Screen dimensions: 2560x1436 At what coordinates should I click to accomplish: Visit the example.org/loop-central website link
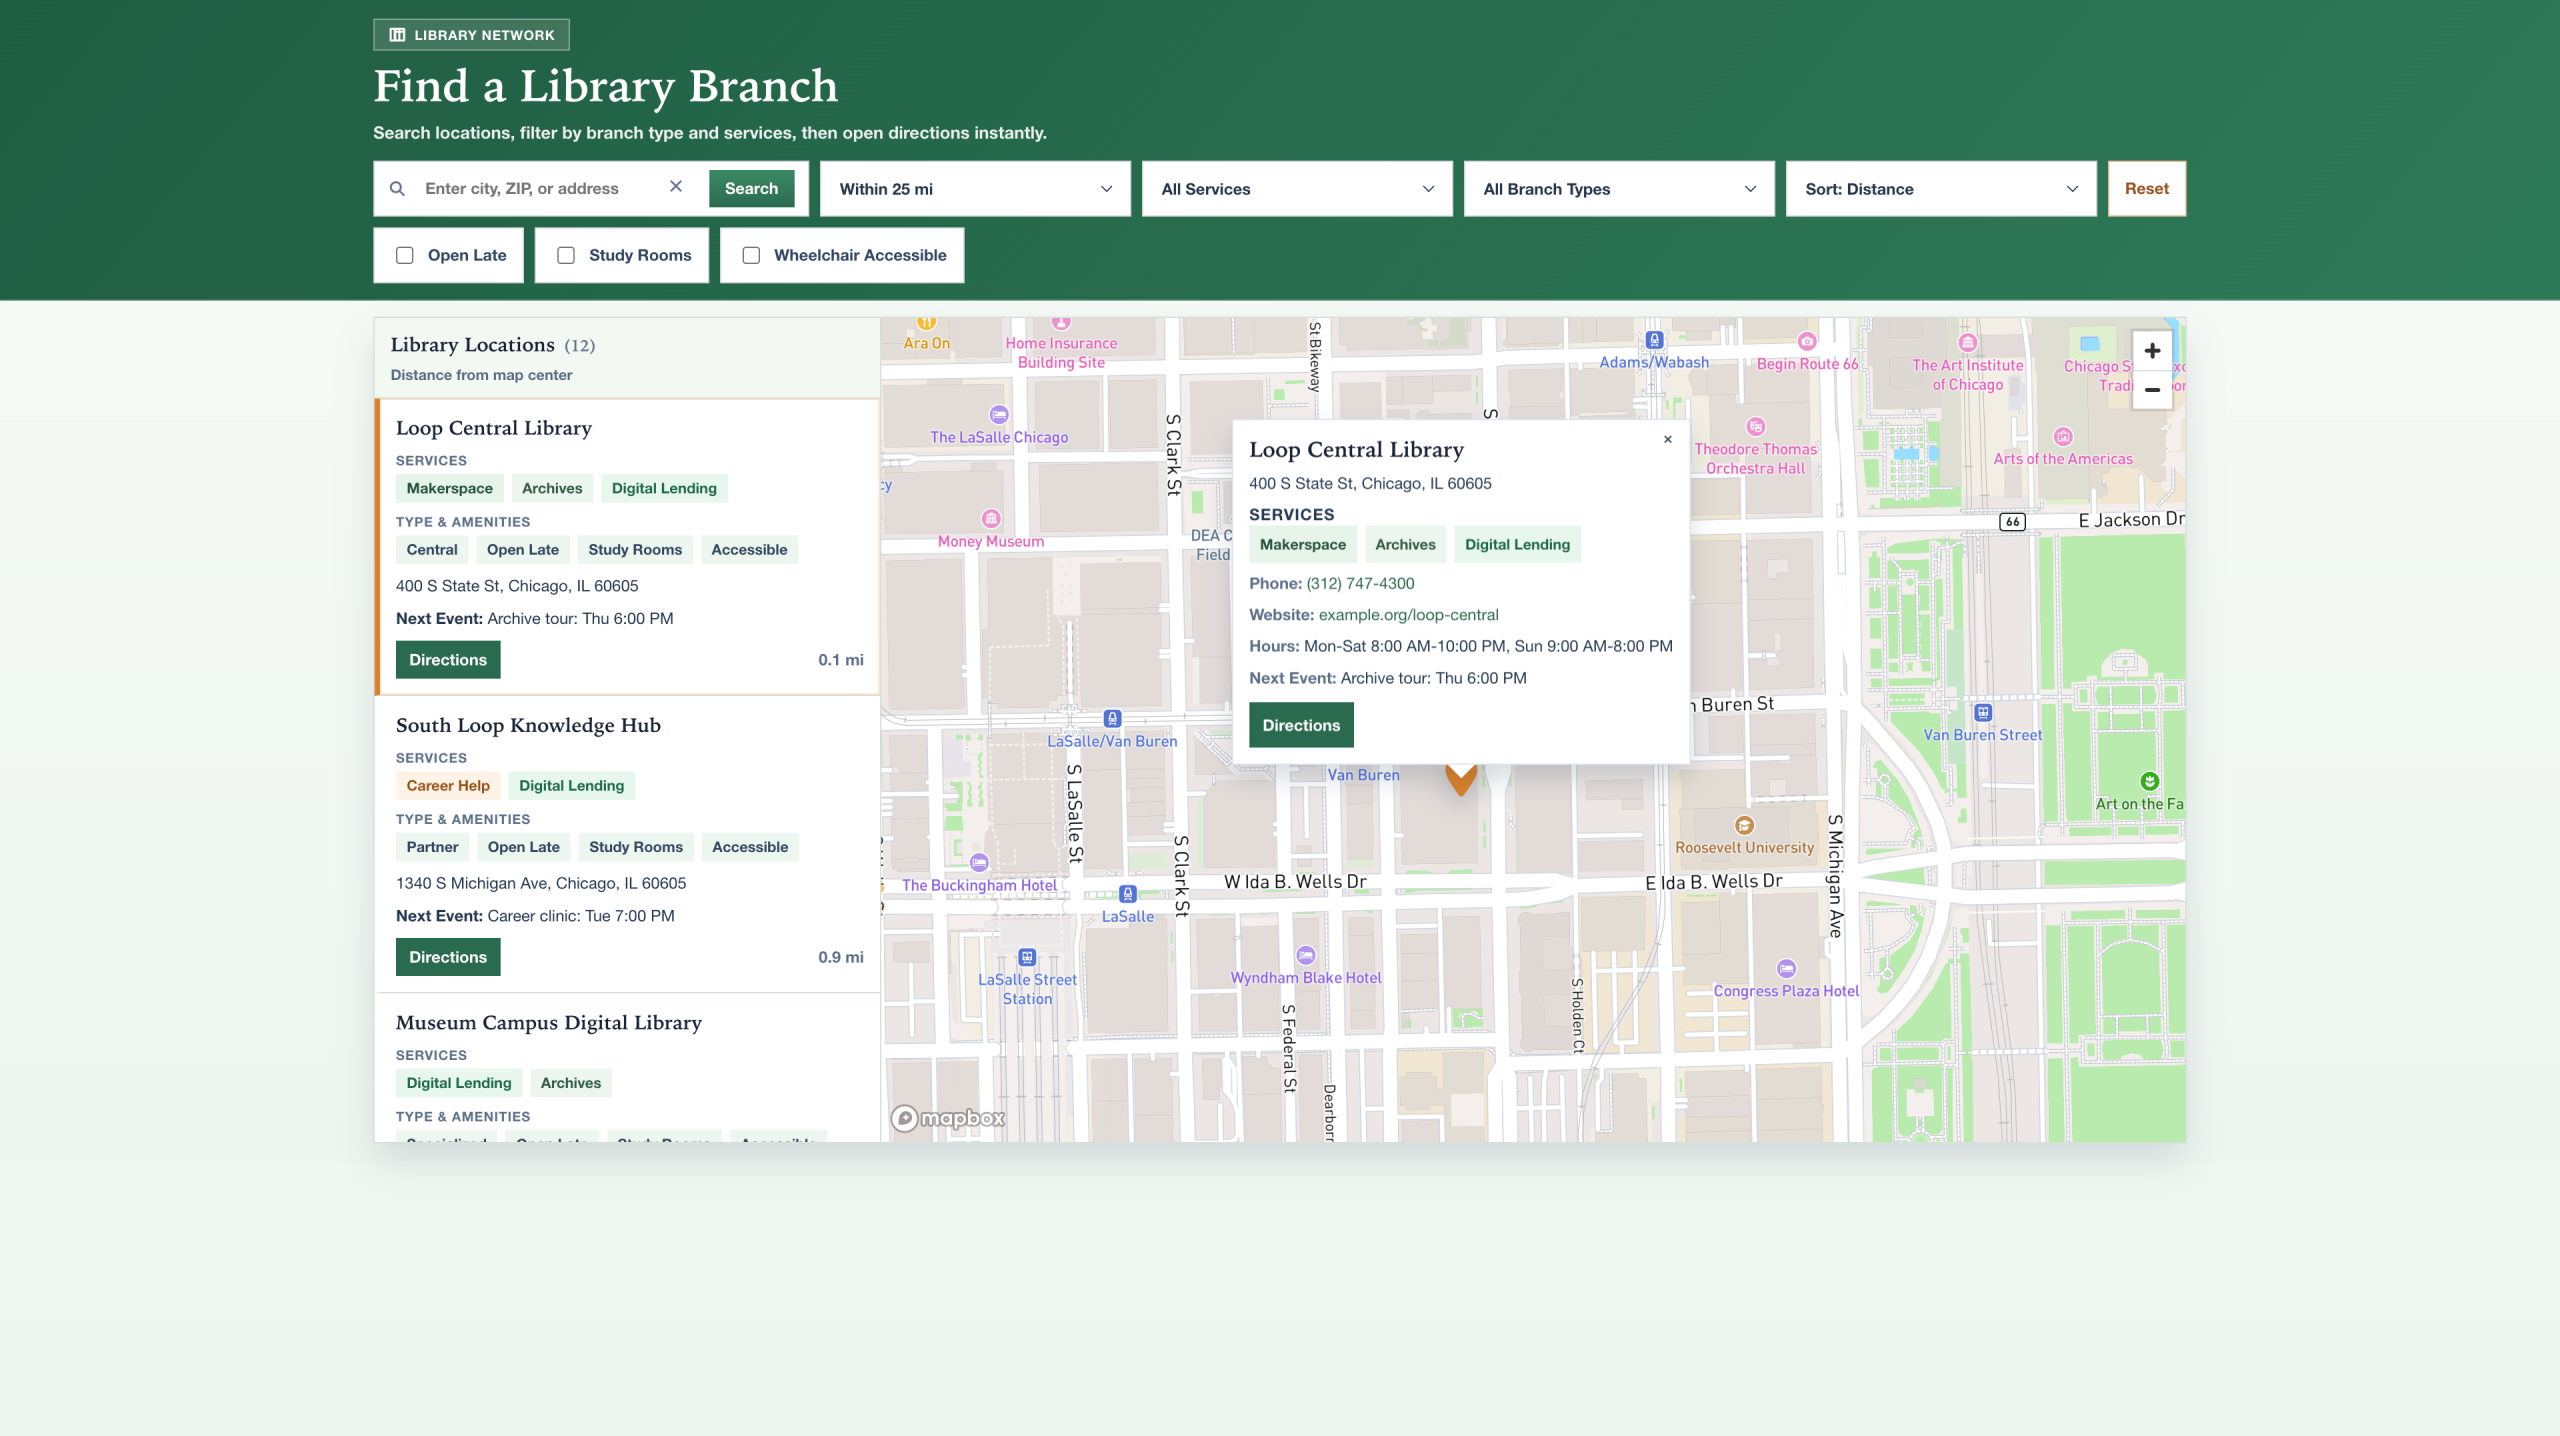(x=1408, y=614)
